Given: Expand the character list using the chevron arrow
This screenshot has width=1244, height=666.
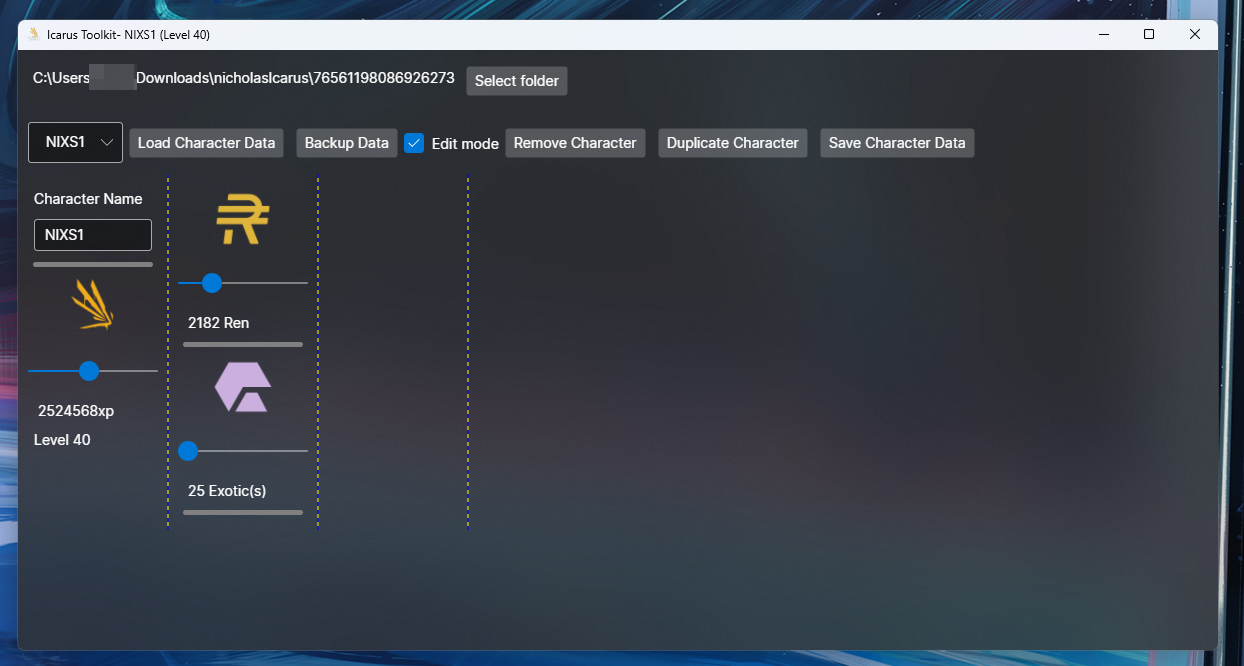Looking at the screenshot, I should [x=107, y=142].
